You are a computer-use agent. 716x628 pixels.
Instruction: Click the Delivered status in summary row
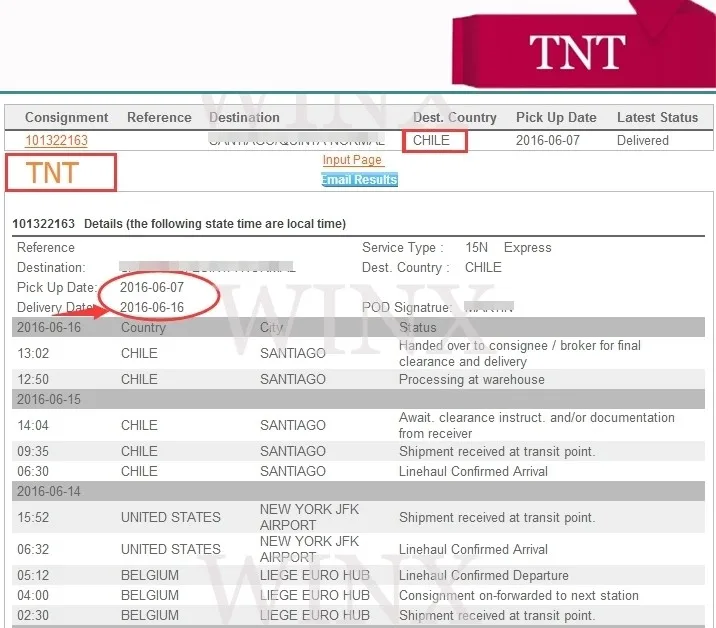pos(642,141)
